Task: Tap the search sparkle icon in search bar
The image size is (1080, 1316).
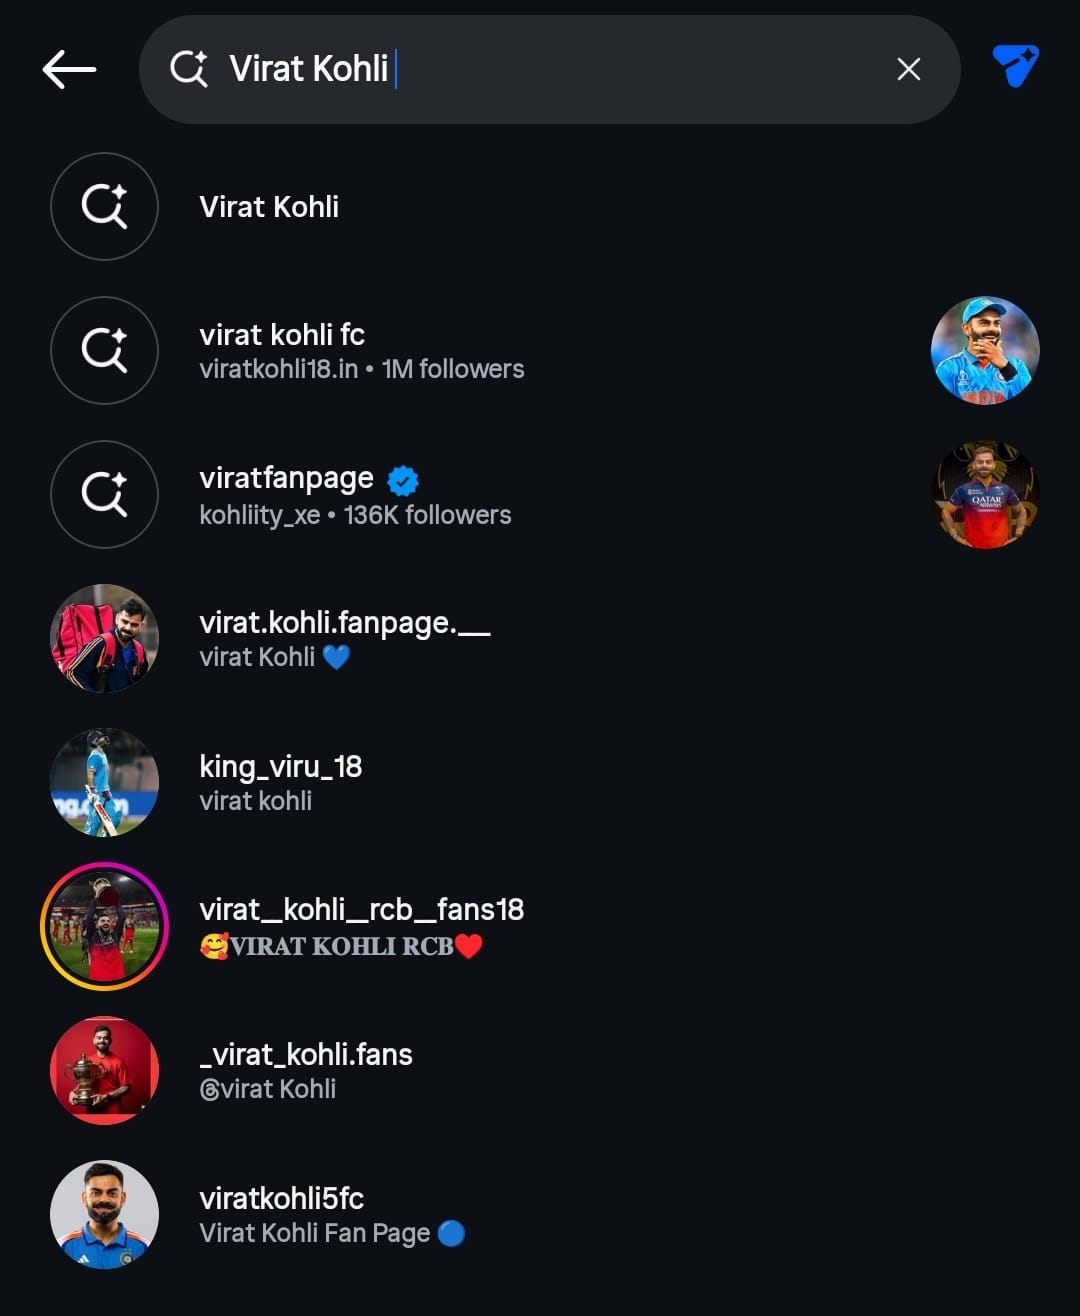Action: [188, 69]
